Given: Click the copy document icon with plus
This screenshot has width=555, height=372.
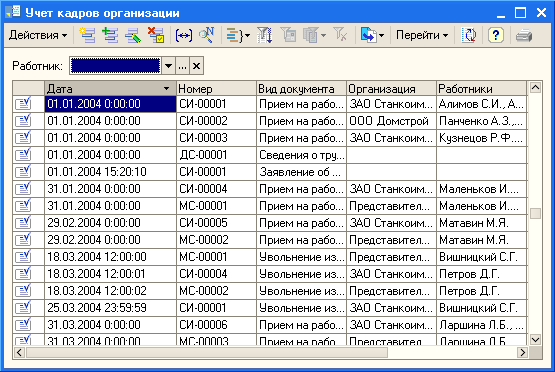Looking at the screenshot, I should click(x=110, y=35).
